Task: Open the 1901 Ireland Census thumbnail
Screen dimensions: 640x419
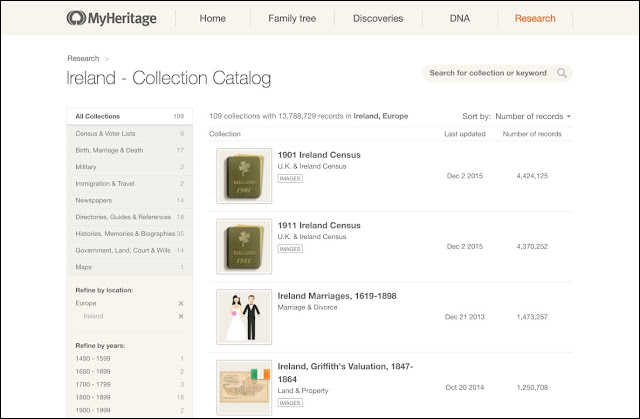Action: coord(244,176)
